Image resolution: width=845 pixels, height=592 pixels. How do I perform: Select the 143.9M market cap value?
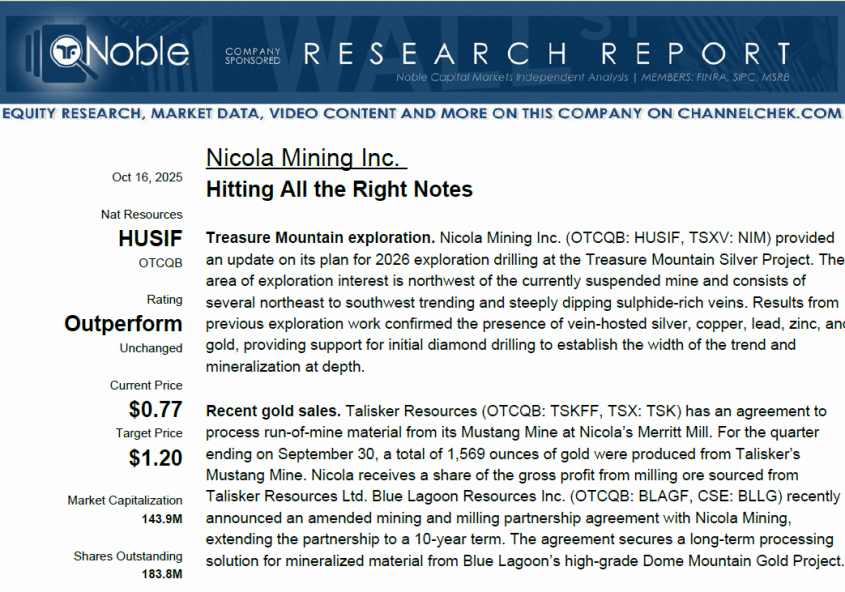point(161,518)
